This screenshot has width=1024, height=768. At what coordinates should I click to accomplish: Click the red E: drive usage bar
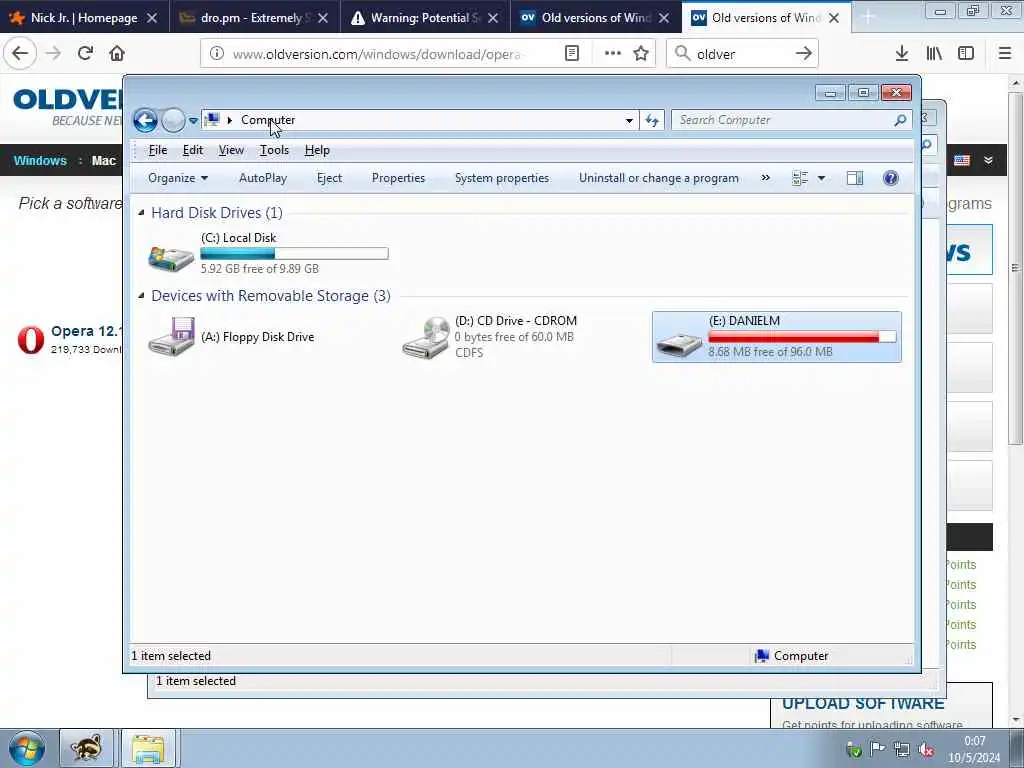click(803, 336)
